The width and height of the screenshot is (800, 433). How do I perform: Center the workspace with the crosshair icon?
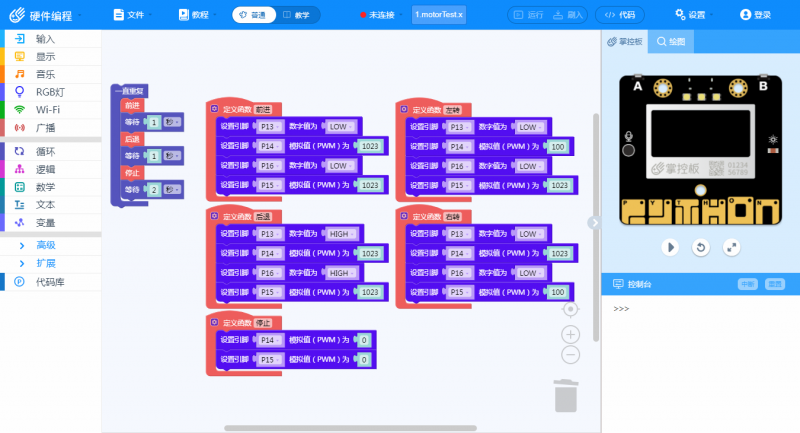570,310
